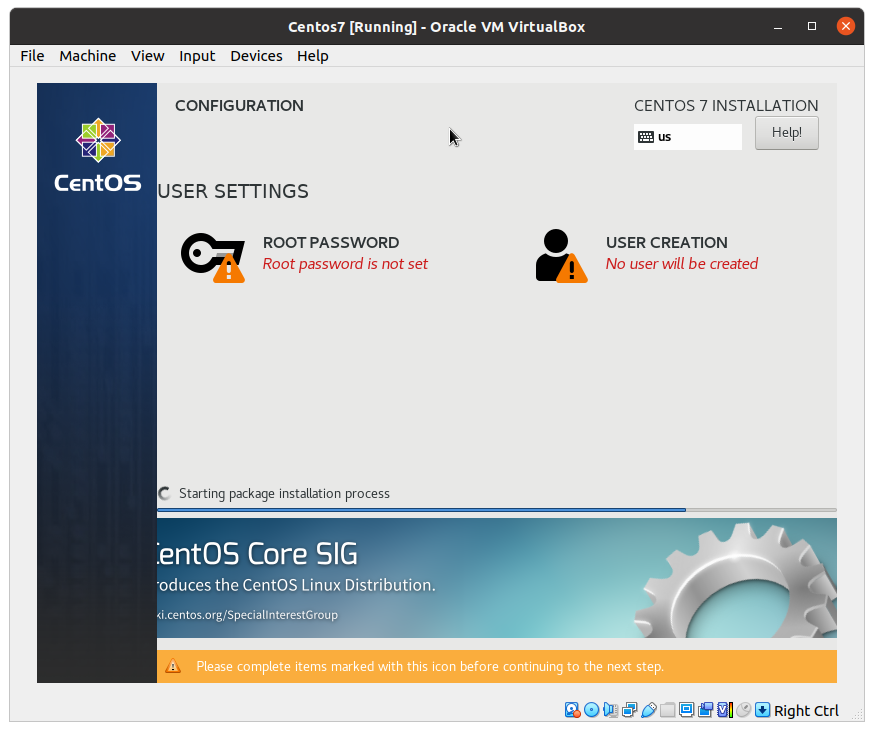Click the Right Ctrl host key label
This screenshot has width=874, height=731.
pos(806,710)
